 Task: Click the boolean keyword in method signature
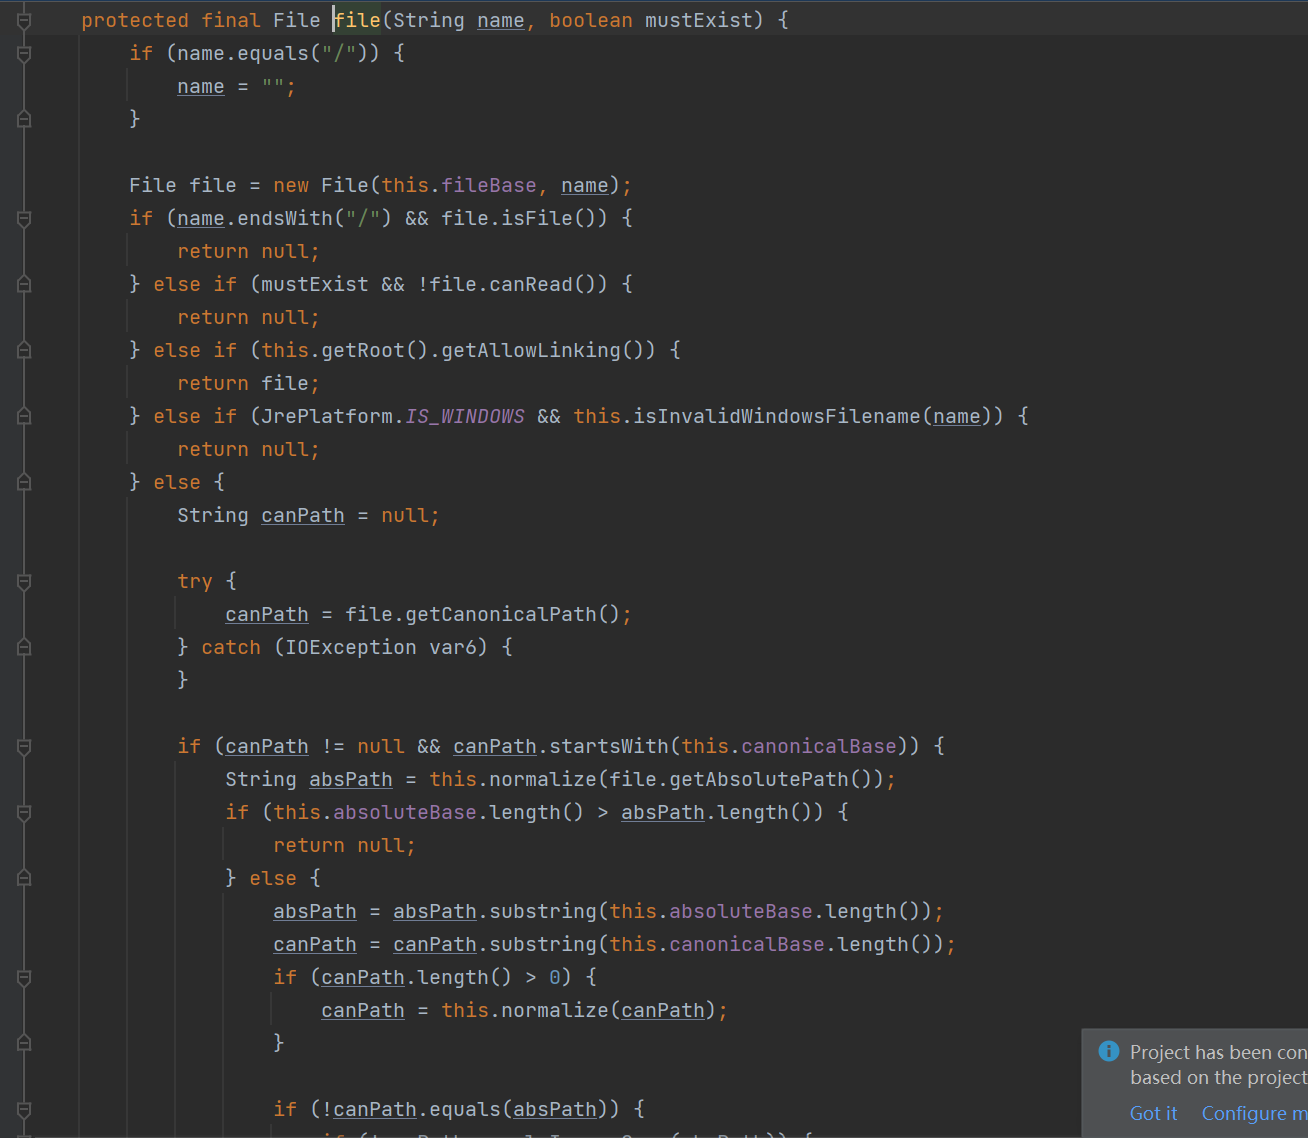pyautogui.click(x=591, y=20)
